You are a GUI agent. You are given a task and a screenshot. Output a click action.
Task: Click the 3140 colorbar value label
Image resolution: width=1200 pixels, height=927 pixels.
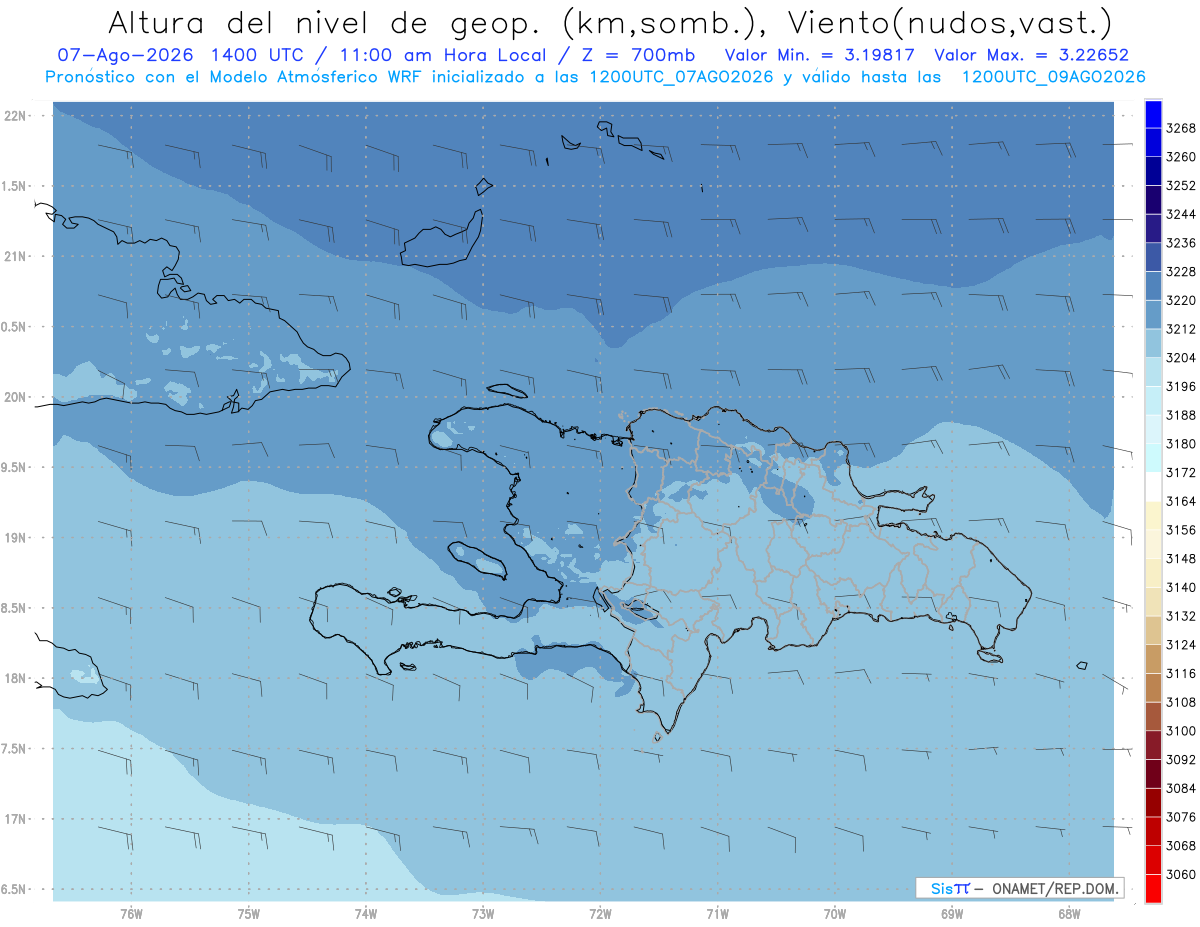pyautogui.click(x=1181, y=587)
